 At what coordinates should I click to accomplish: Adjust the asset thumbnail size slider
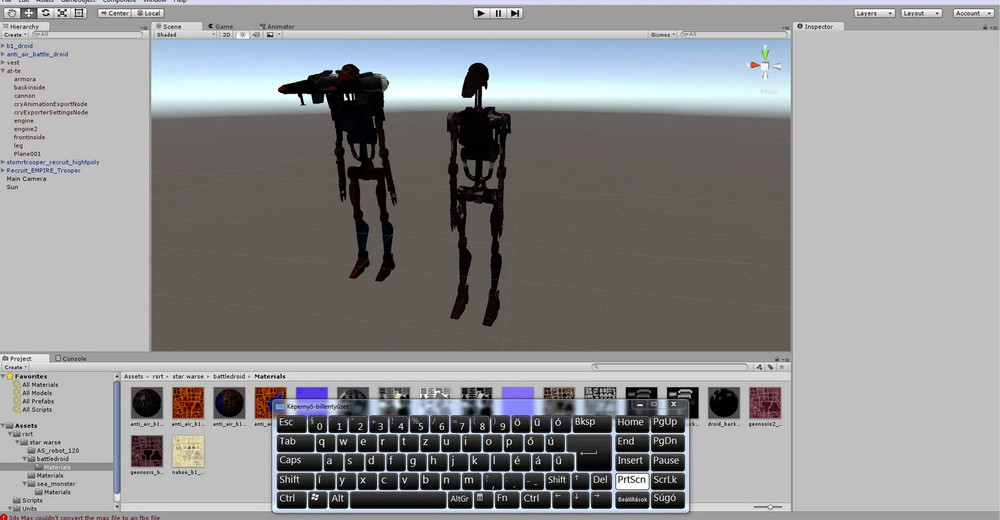point(768,507)
